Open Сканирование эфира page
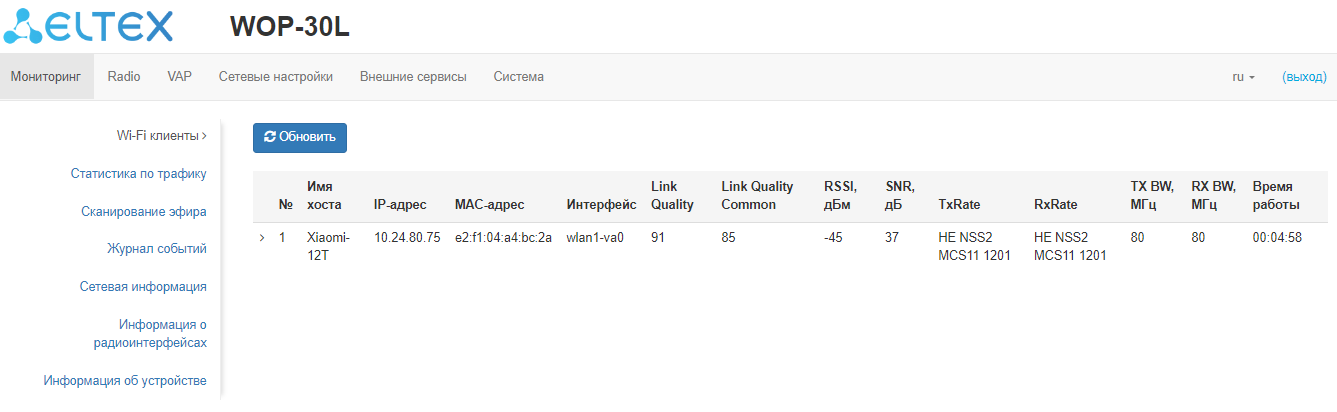The image size is (1337, 412). (144, 212)
